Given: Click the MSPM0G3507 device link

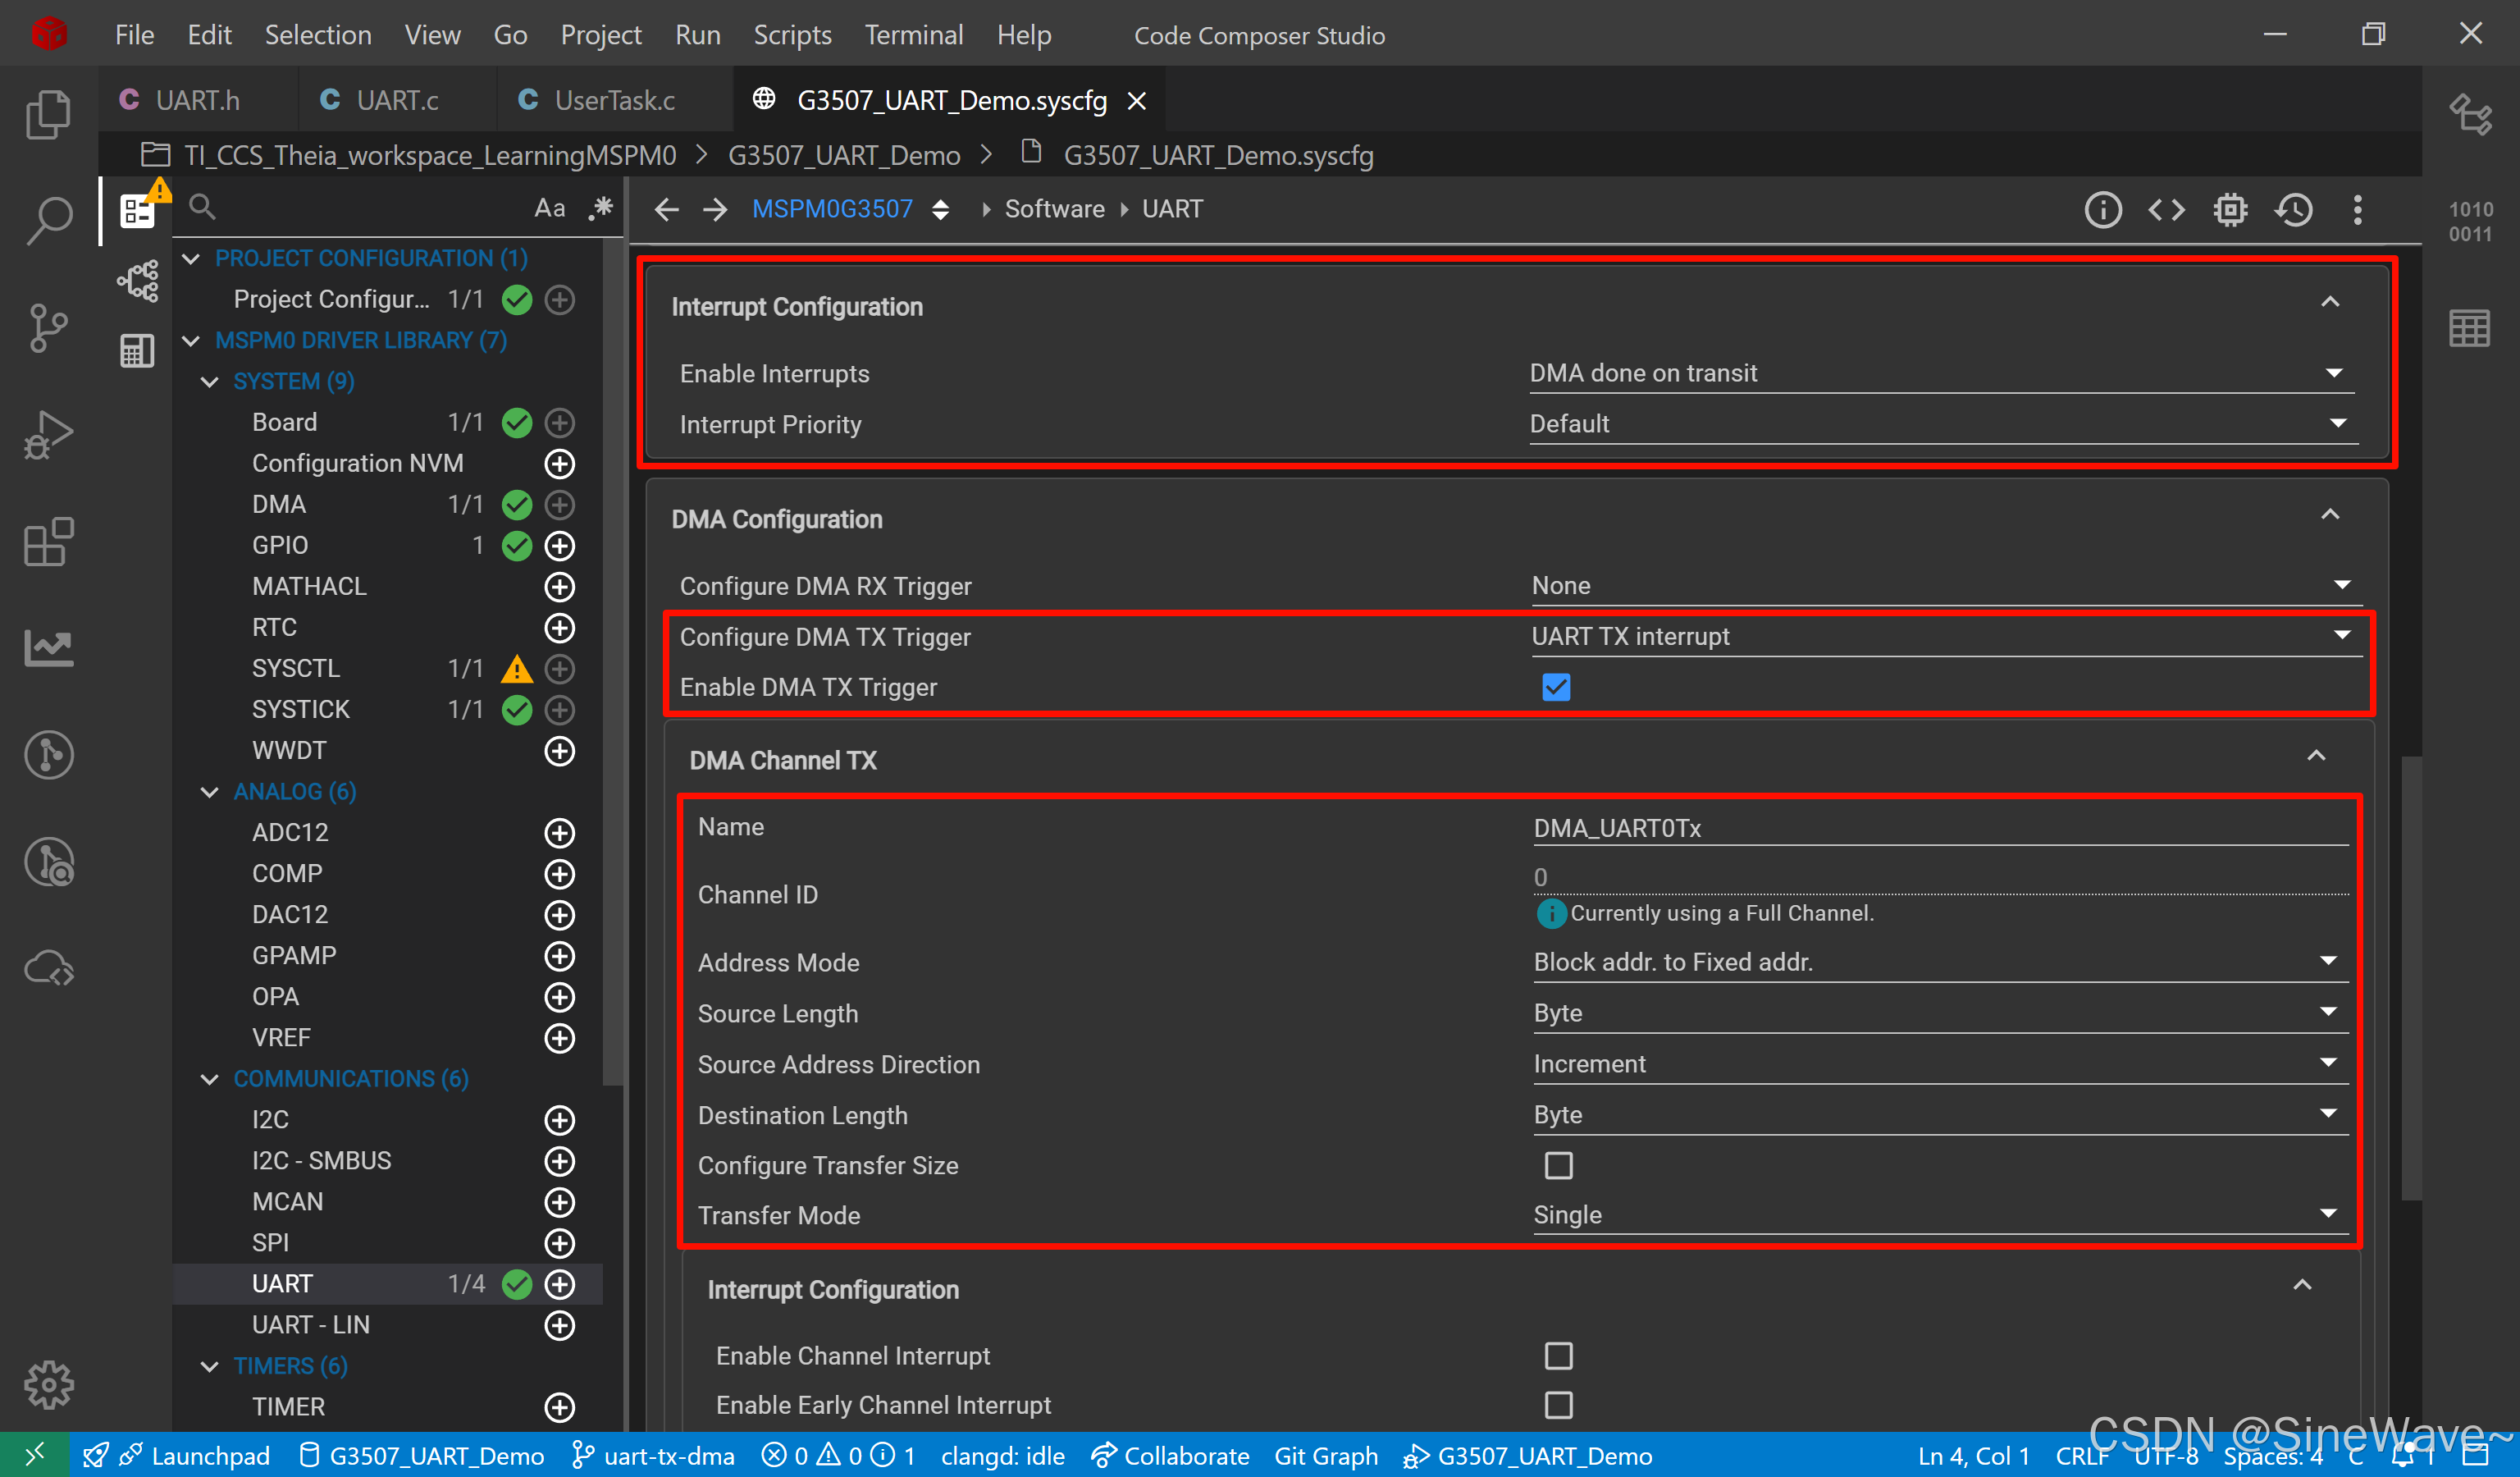Looking at the screenshot, I should pos(832,209).
